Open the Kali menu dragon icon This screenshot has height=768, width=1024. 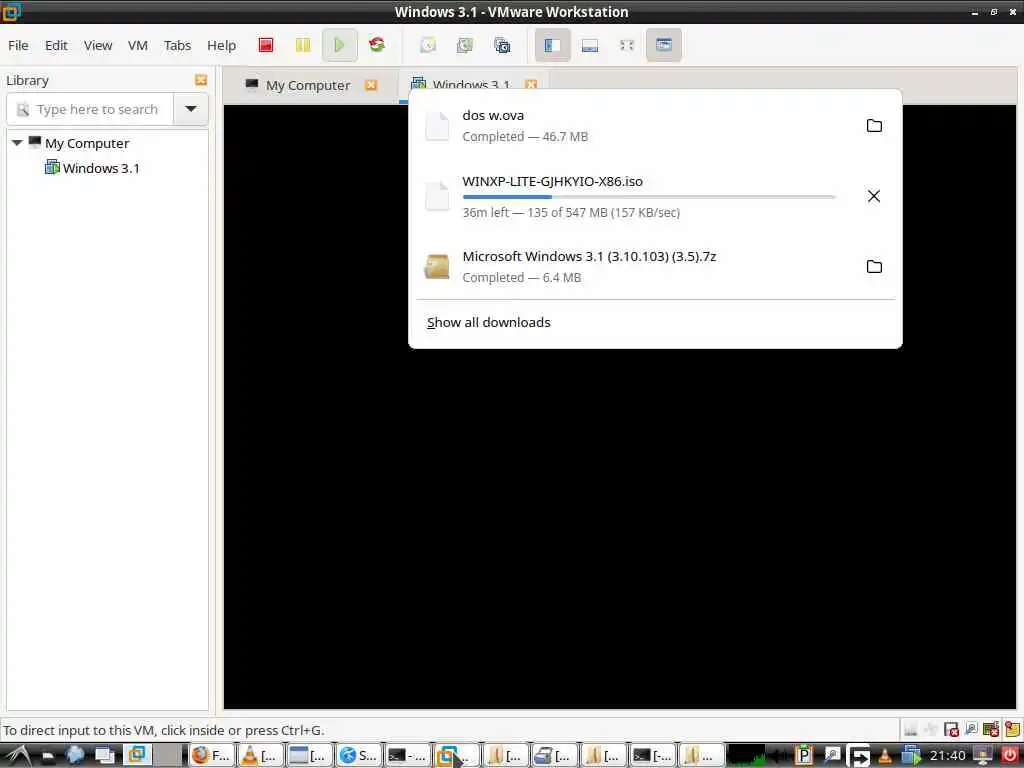point(18,756)
